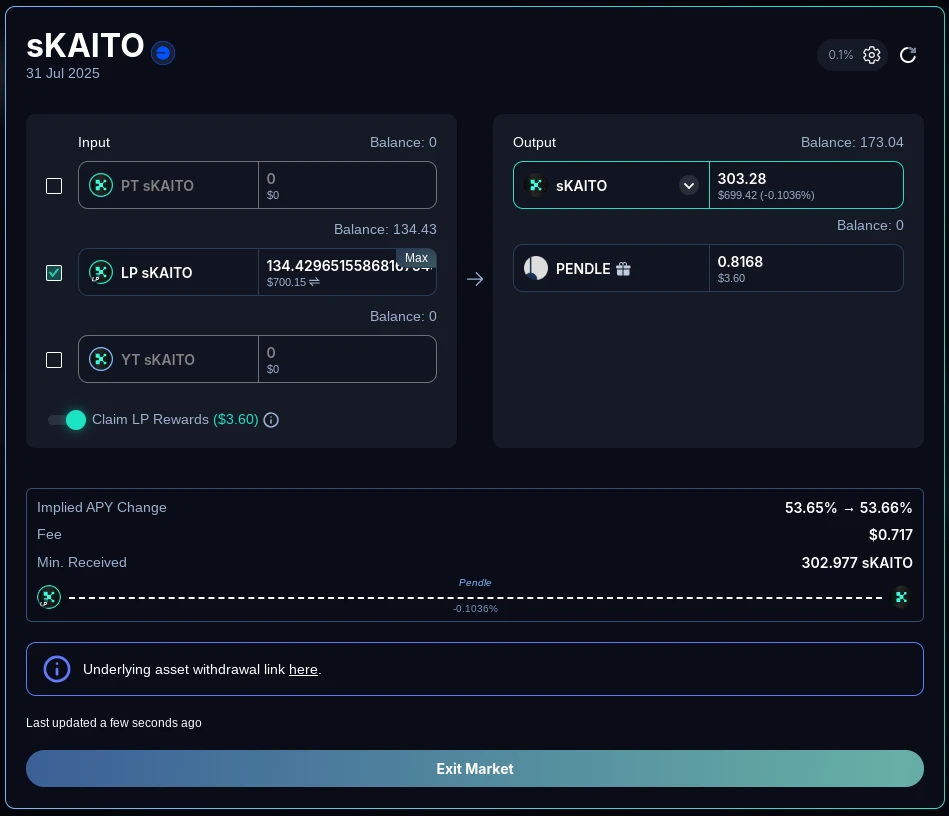
Task: Click the ($3.60) rewards amount
Action: pos(236,420)
